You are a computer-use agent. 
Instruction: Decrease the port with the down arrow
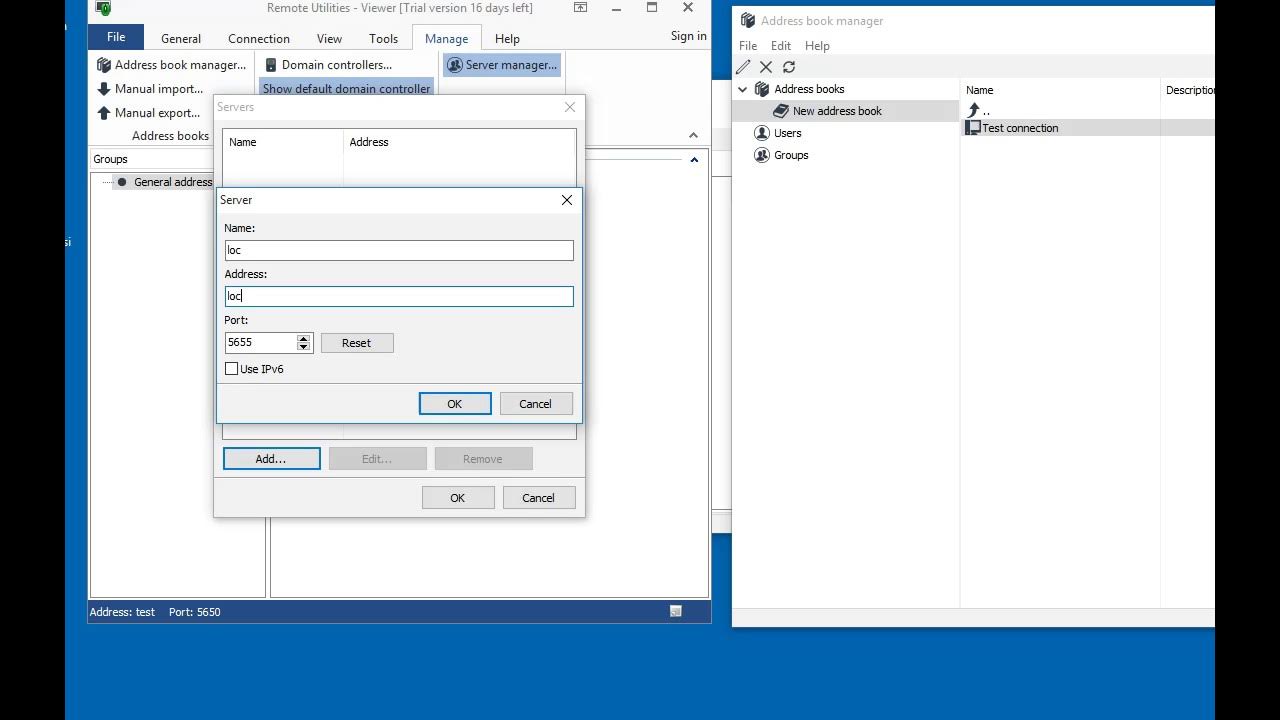304,347
